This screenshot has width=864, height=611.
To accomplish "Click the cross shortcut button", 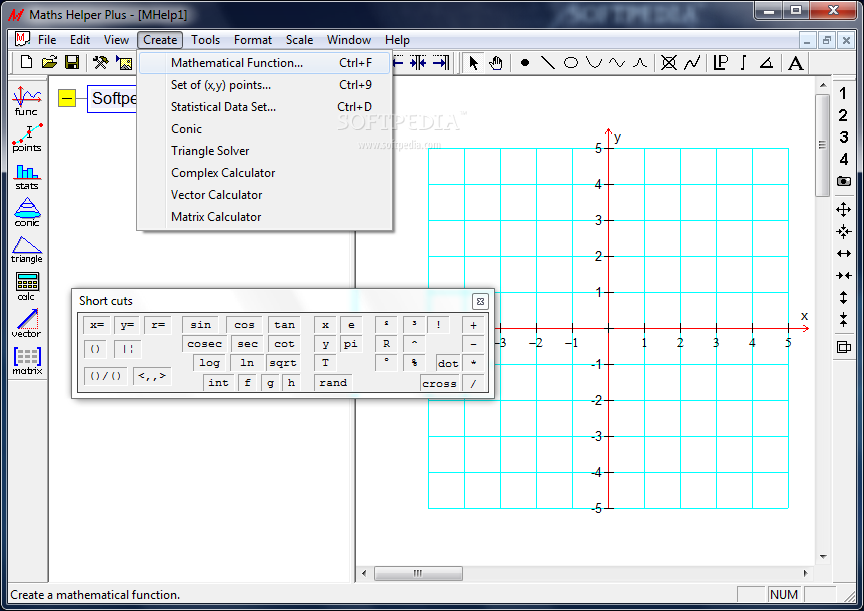I will point(439,383).
